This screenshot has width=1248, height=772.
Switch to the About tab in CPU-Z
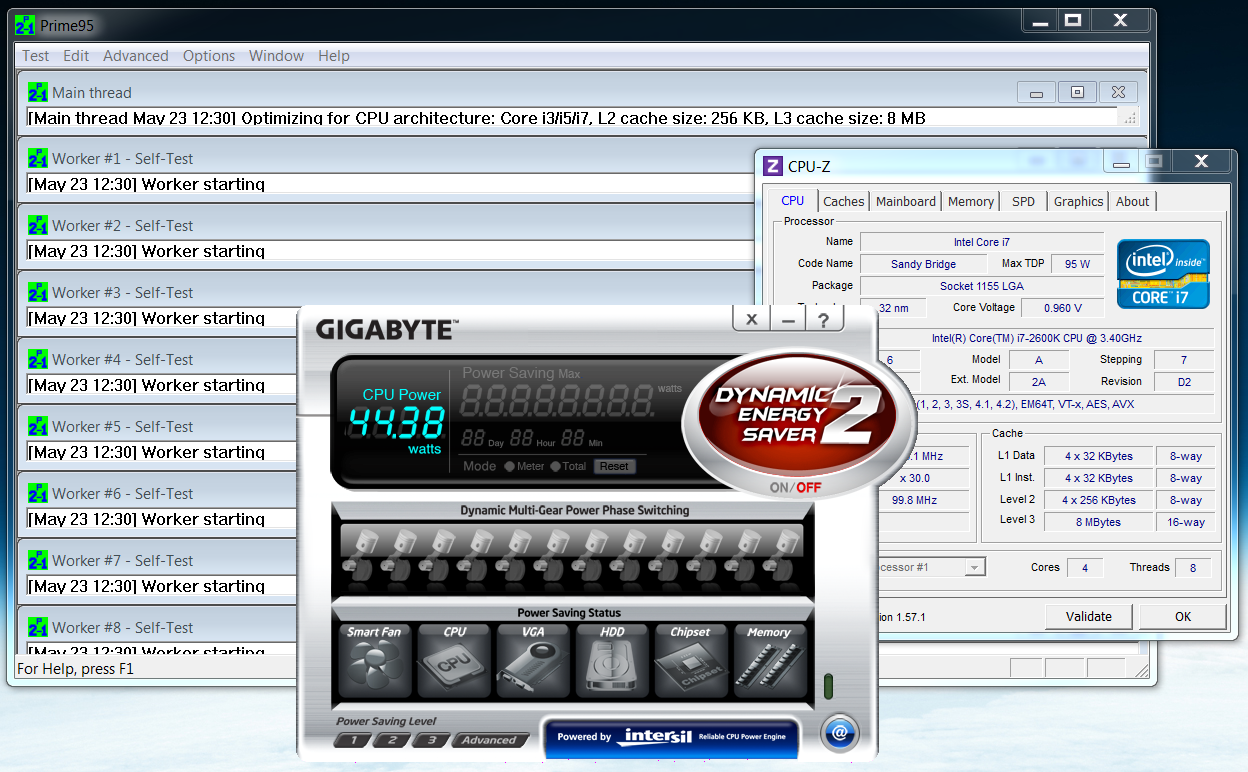1132,201
